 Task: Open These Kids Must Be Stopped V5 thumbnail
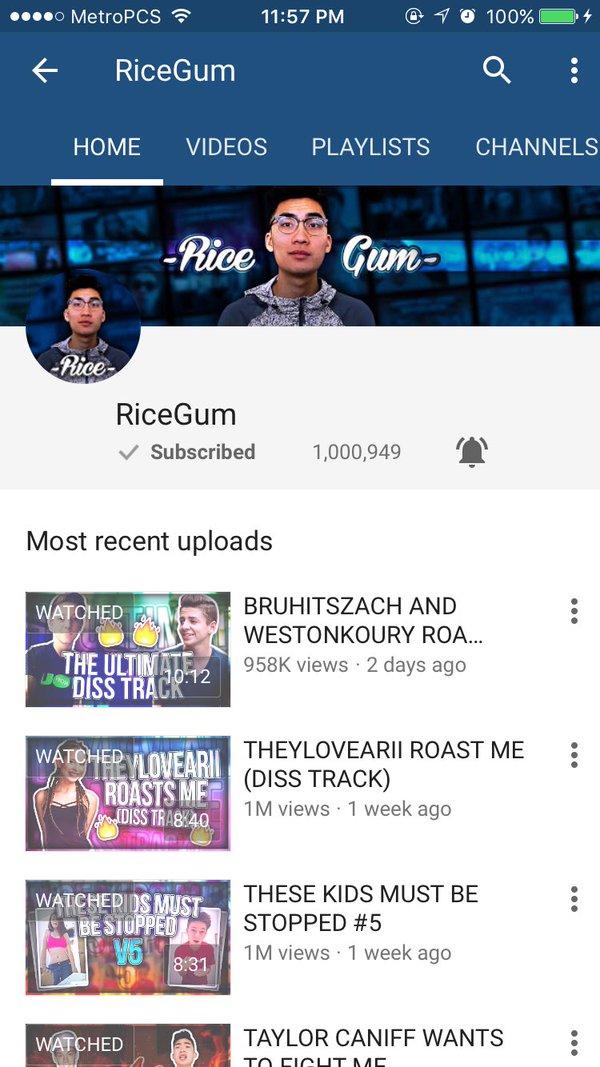tap(128, 937)
